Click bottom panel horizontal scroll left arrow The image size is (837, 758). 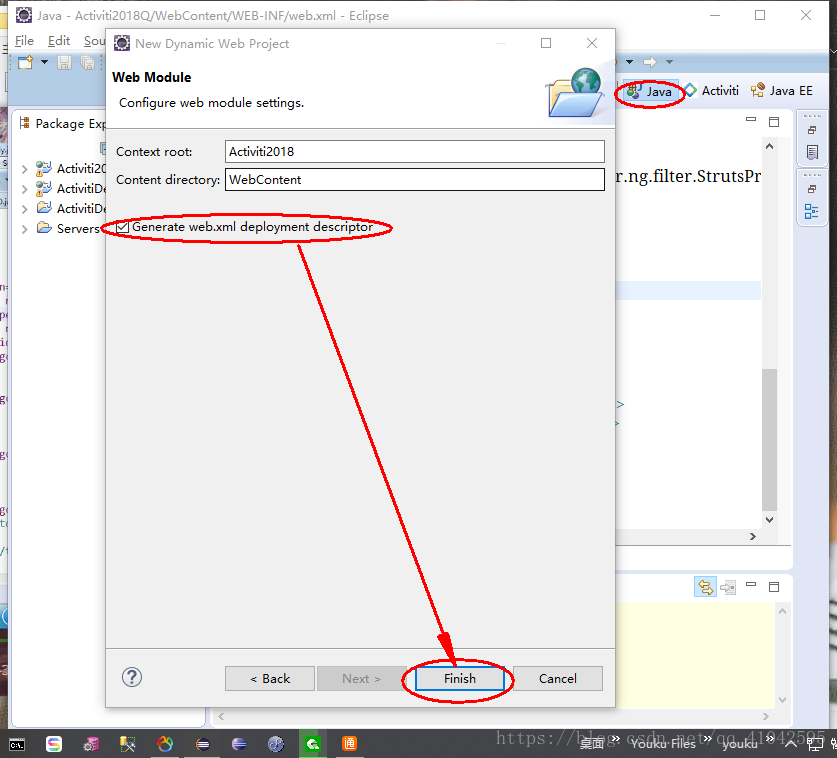pos(221,716)
